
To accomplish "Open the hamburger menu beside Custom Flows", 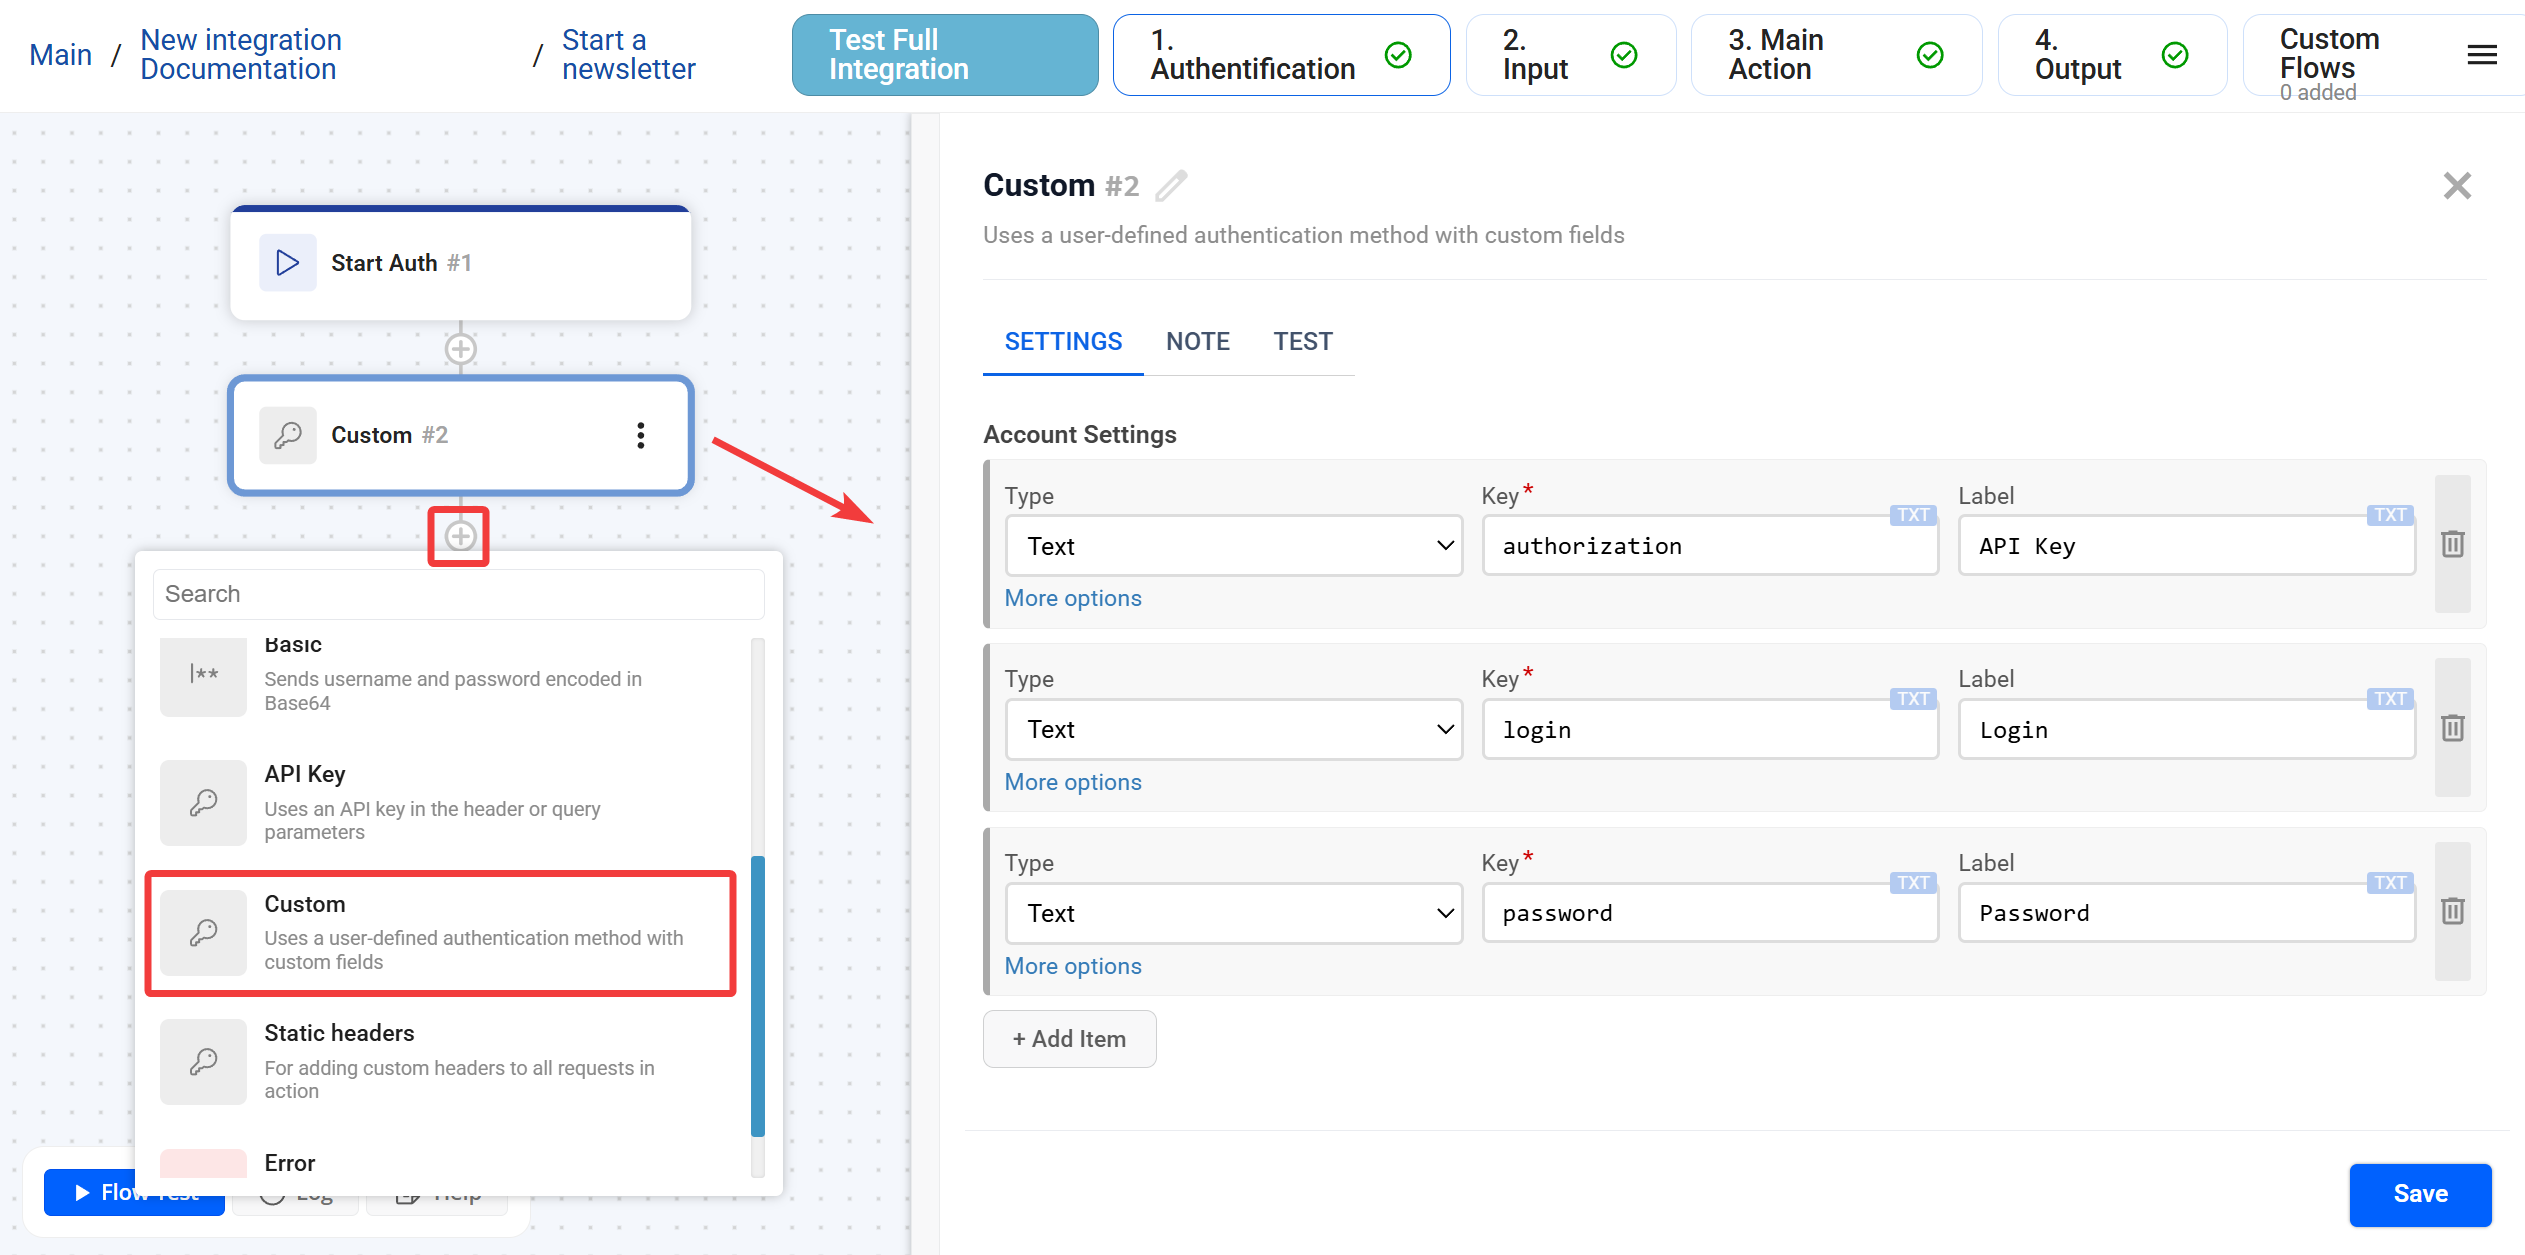I will point(2481,55).
